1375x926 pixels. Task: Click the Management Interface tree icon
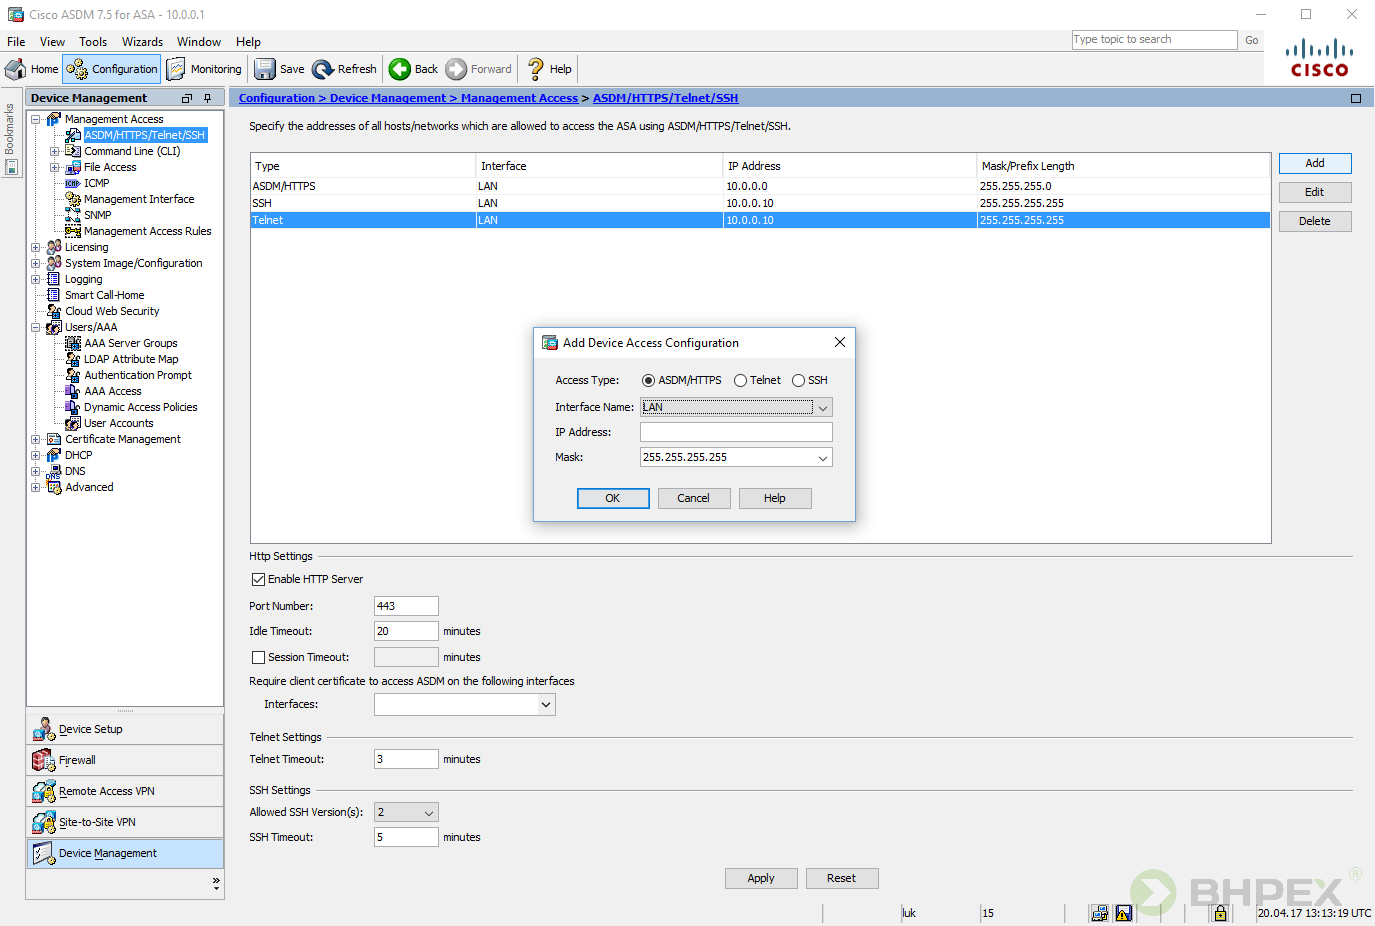tap(73, 199)
